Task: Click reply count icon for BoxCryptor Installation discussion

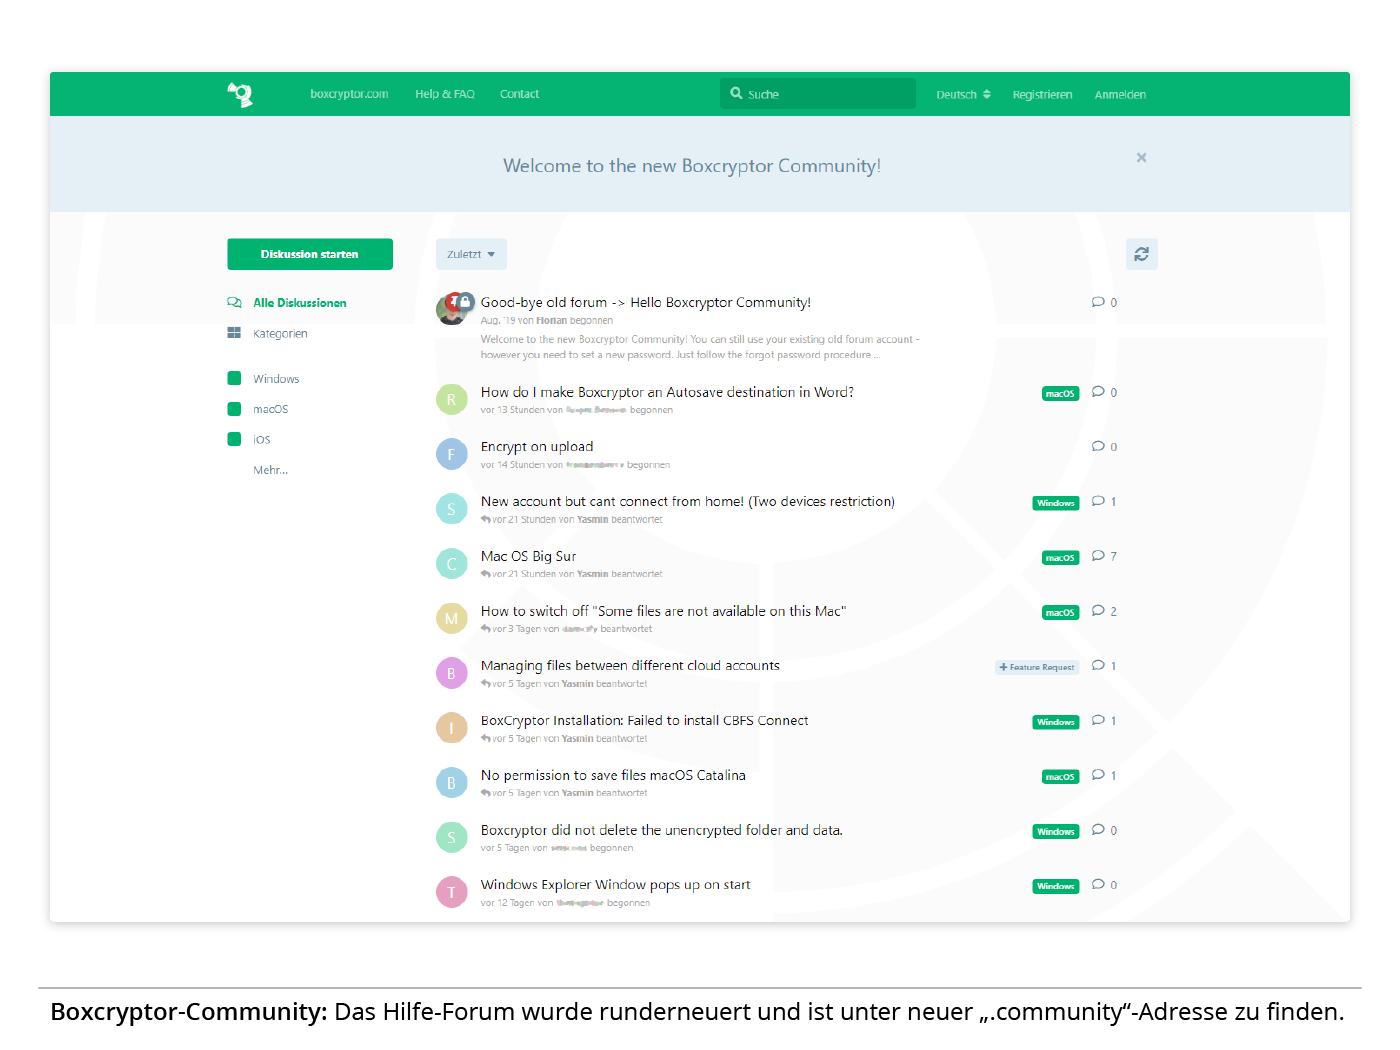Action: point(1098,720)
